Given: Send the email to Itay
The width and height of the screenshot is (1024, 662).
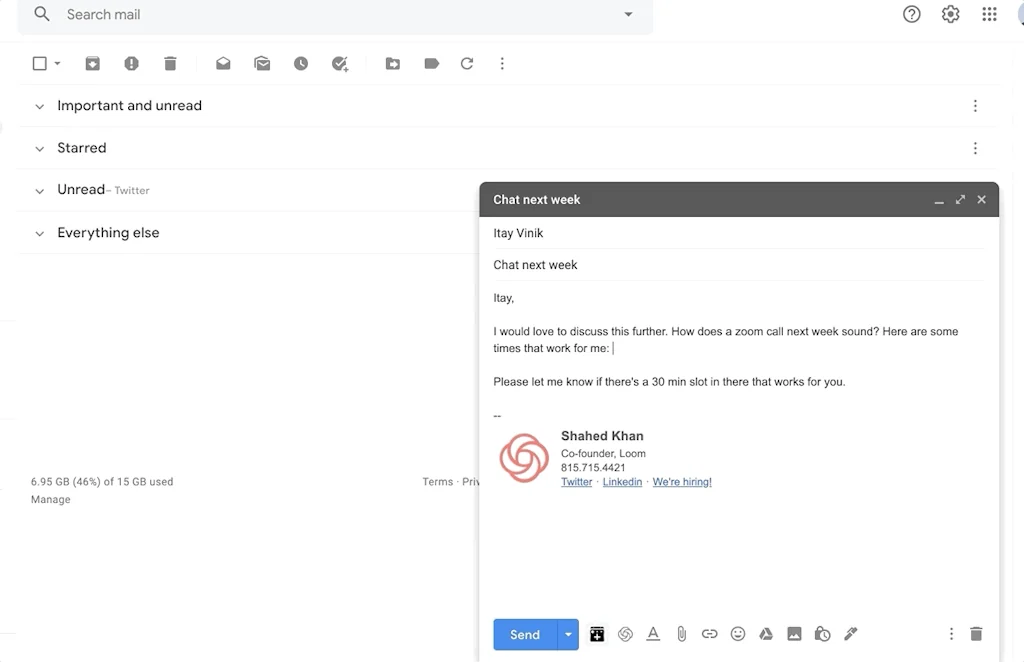Looking at the screenshot, I should (x=524, y=634).
